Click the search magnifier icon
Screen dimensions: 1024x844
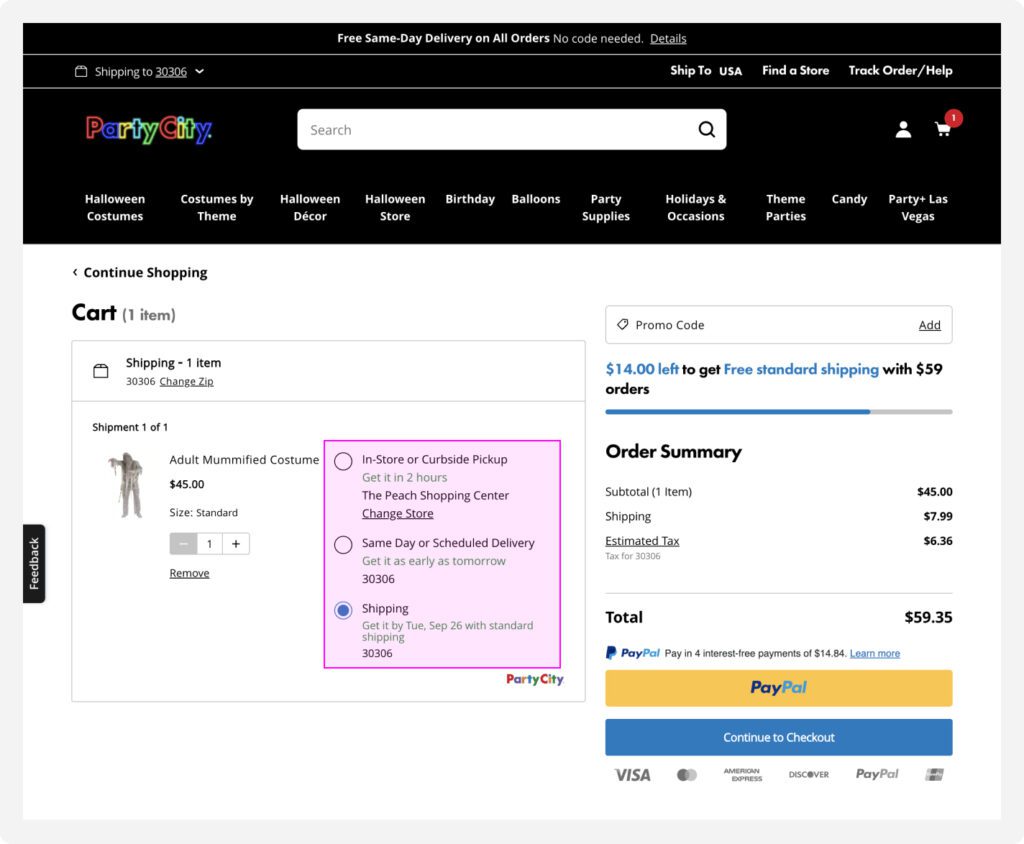coord(707,129)
